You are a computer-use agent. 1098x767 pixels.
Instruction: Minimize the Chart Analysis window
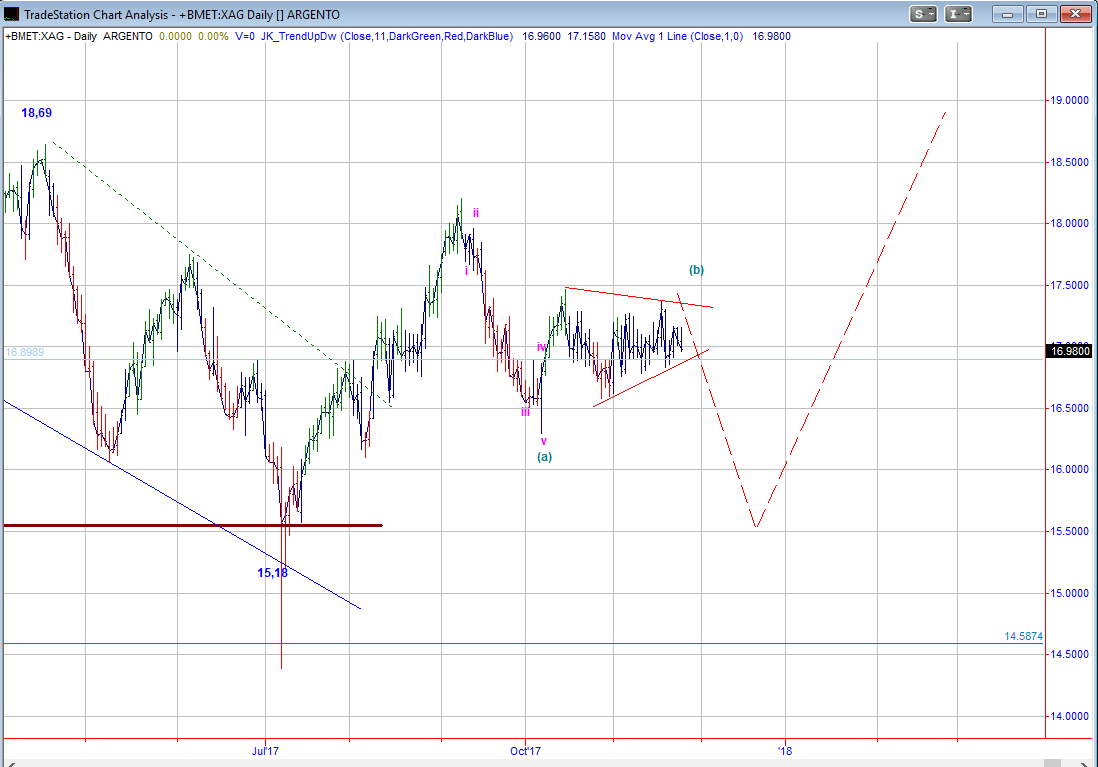click(x=1008, y=14)
